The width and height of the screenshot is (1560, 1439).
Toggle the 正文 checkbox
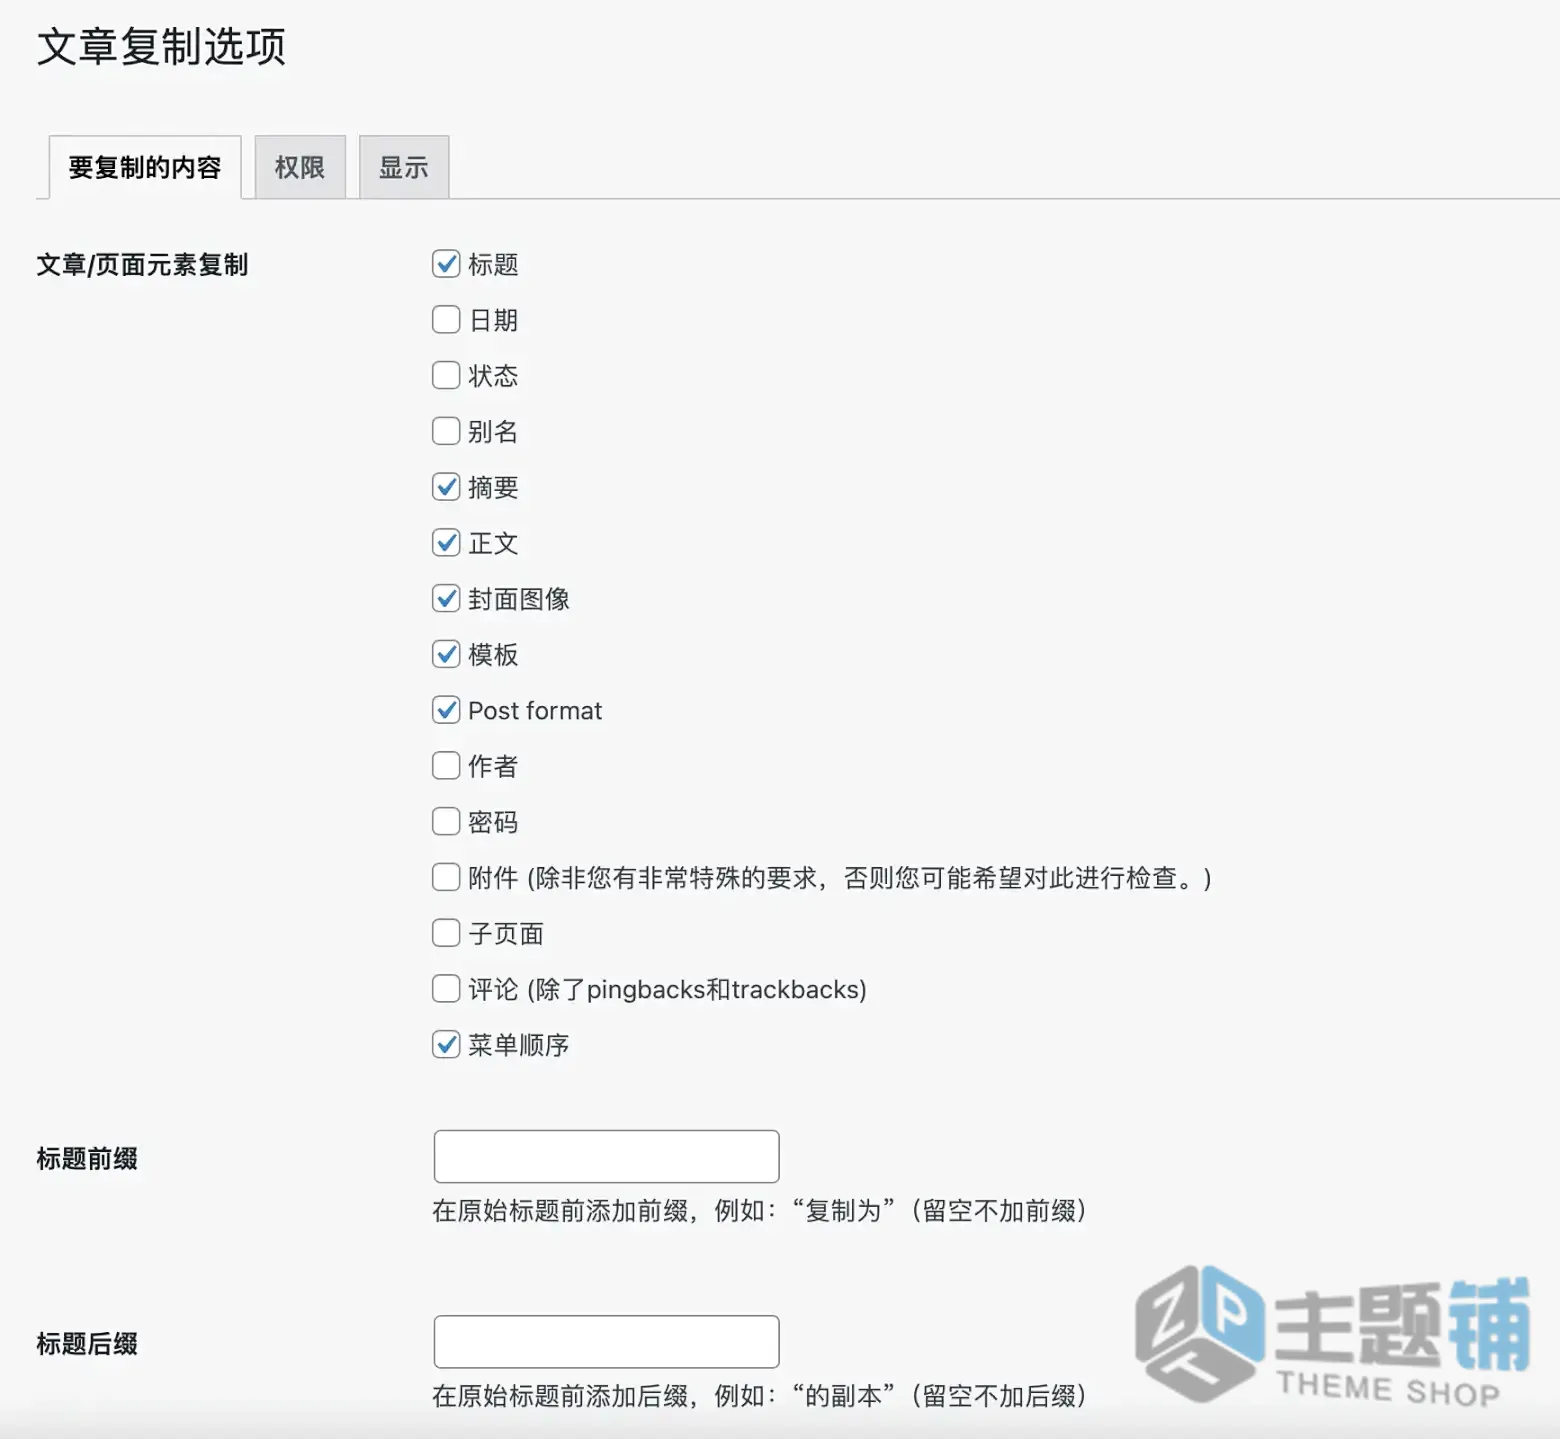coord(446,543)
